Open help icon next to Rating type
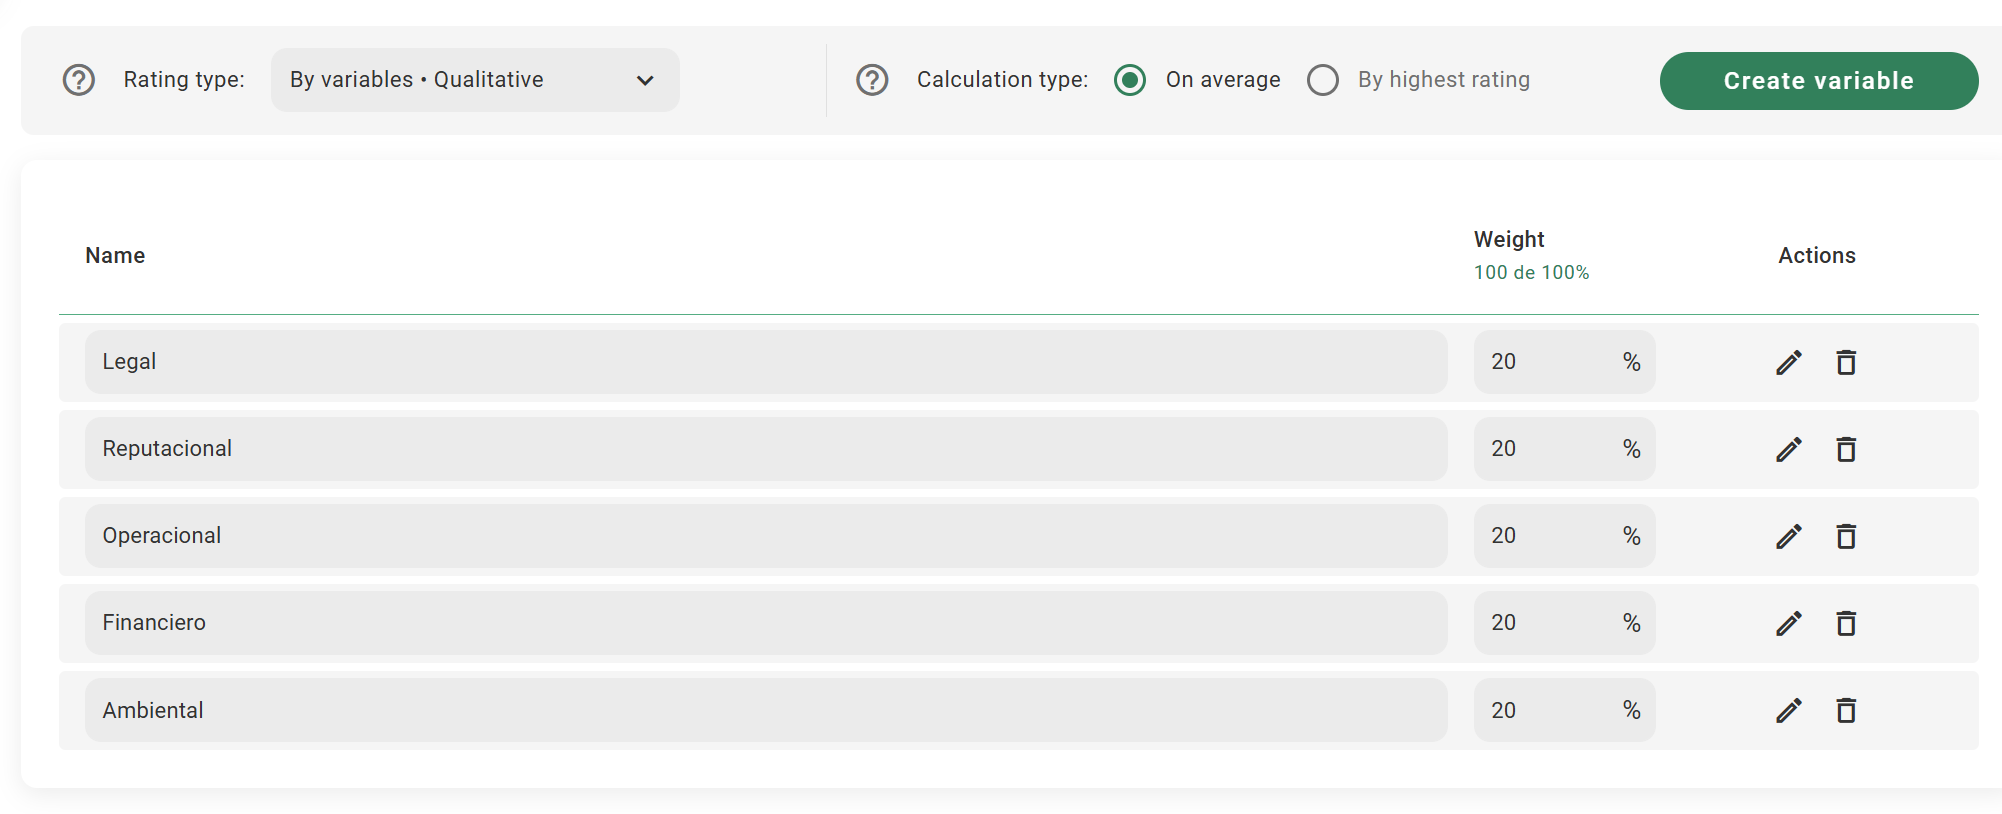 (79, 80)
